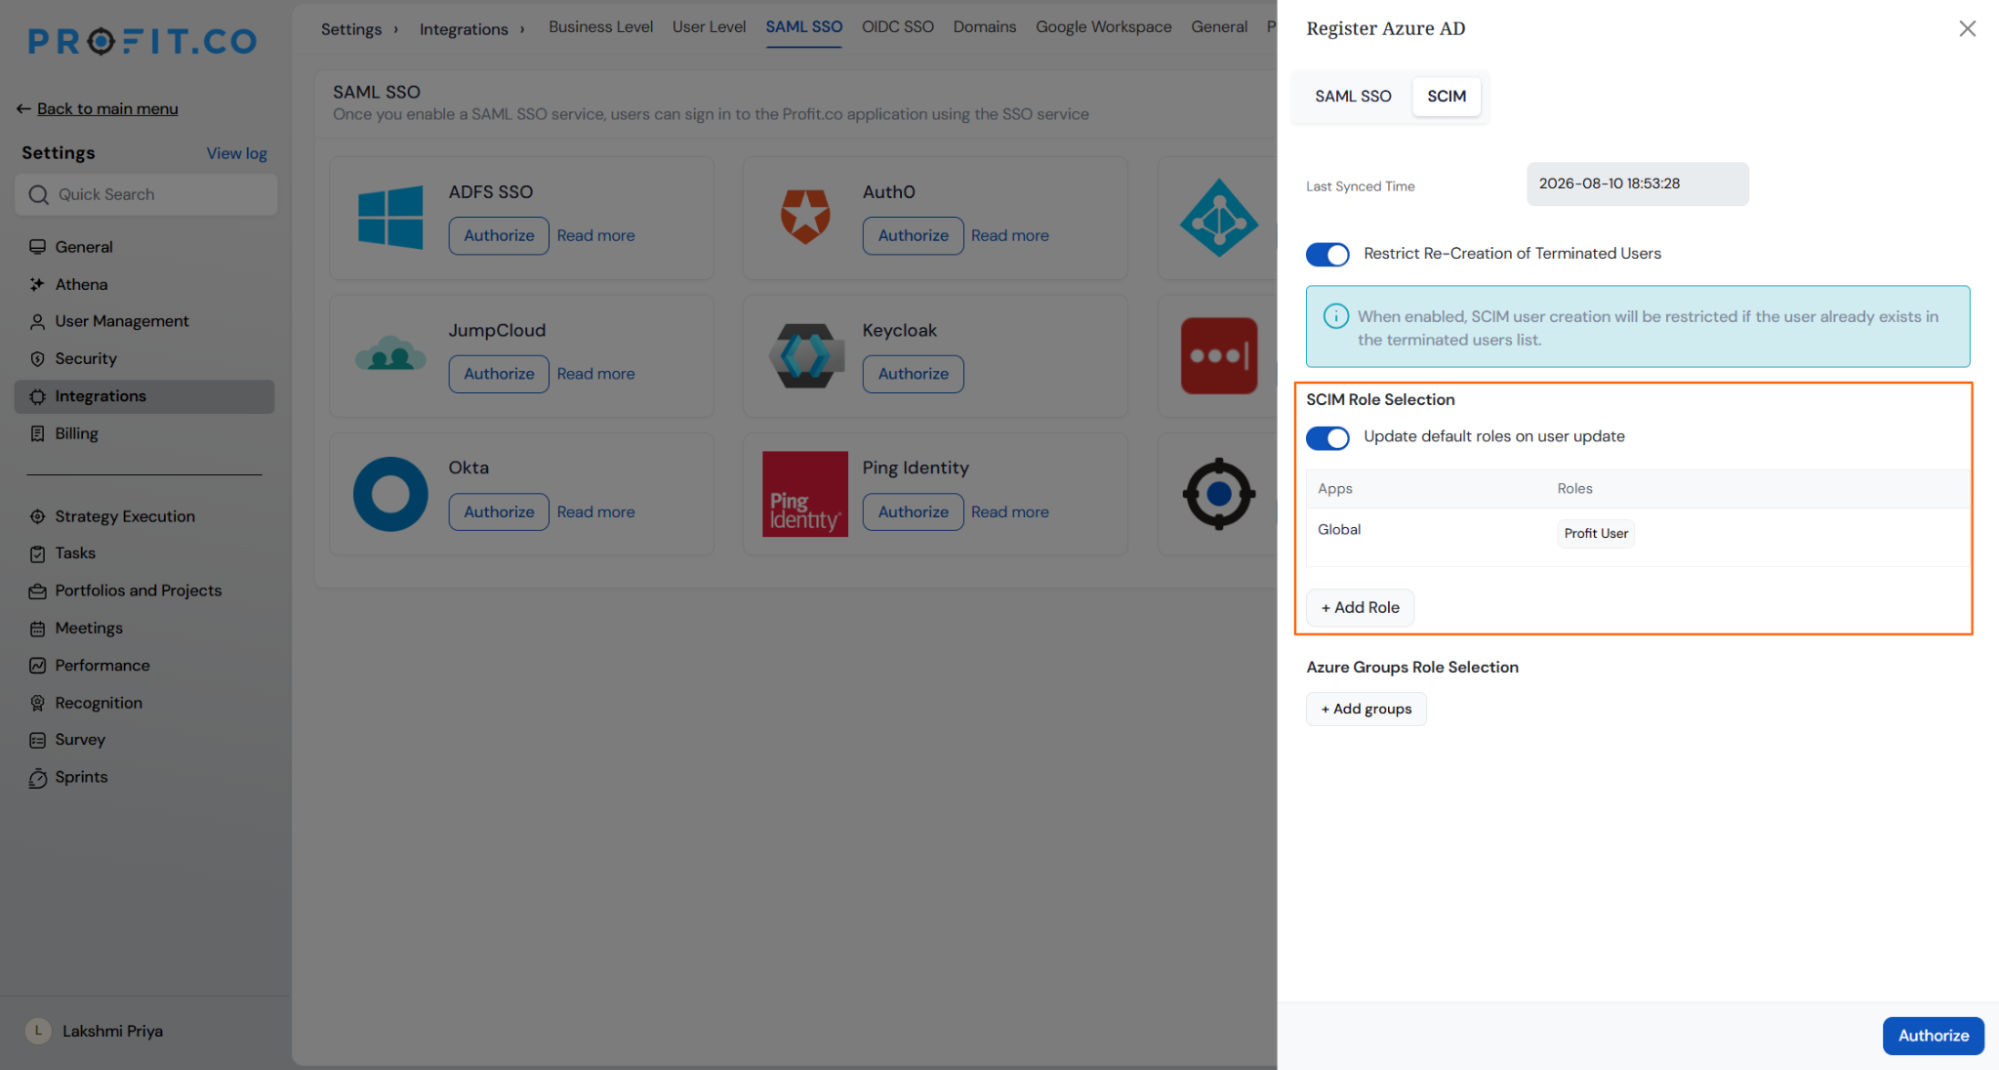Screen dimensions: 1999x1070
Task: Click the Security shield icon
Action: (37, 359)
